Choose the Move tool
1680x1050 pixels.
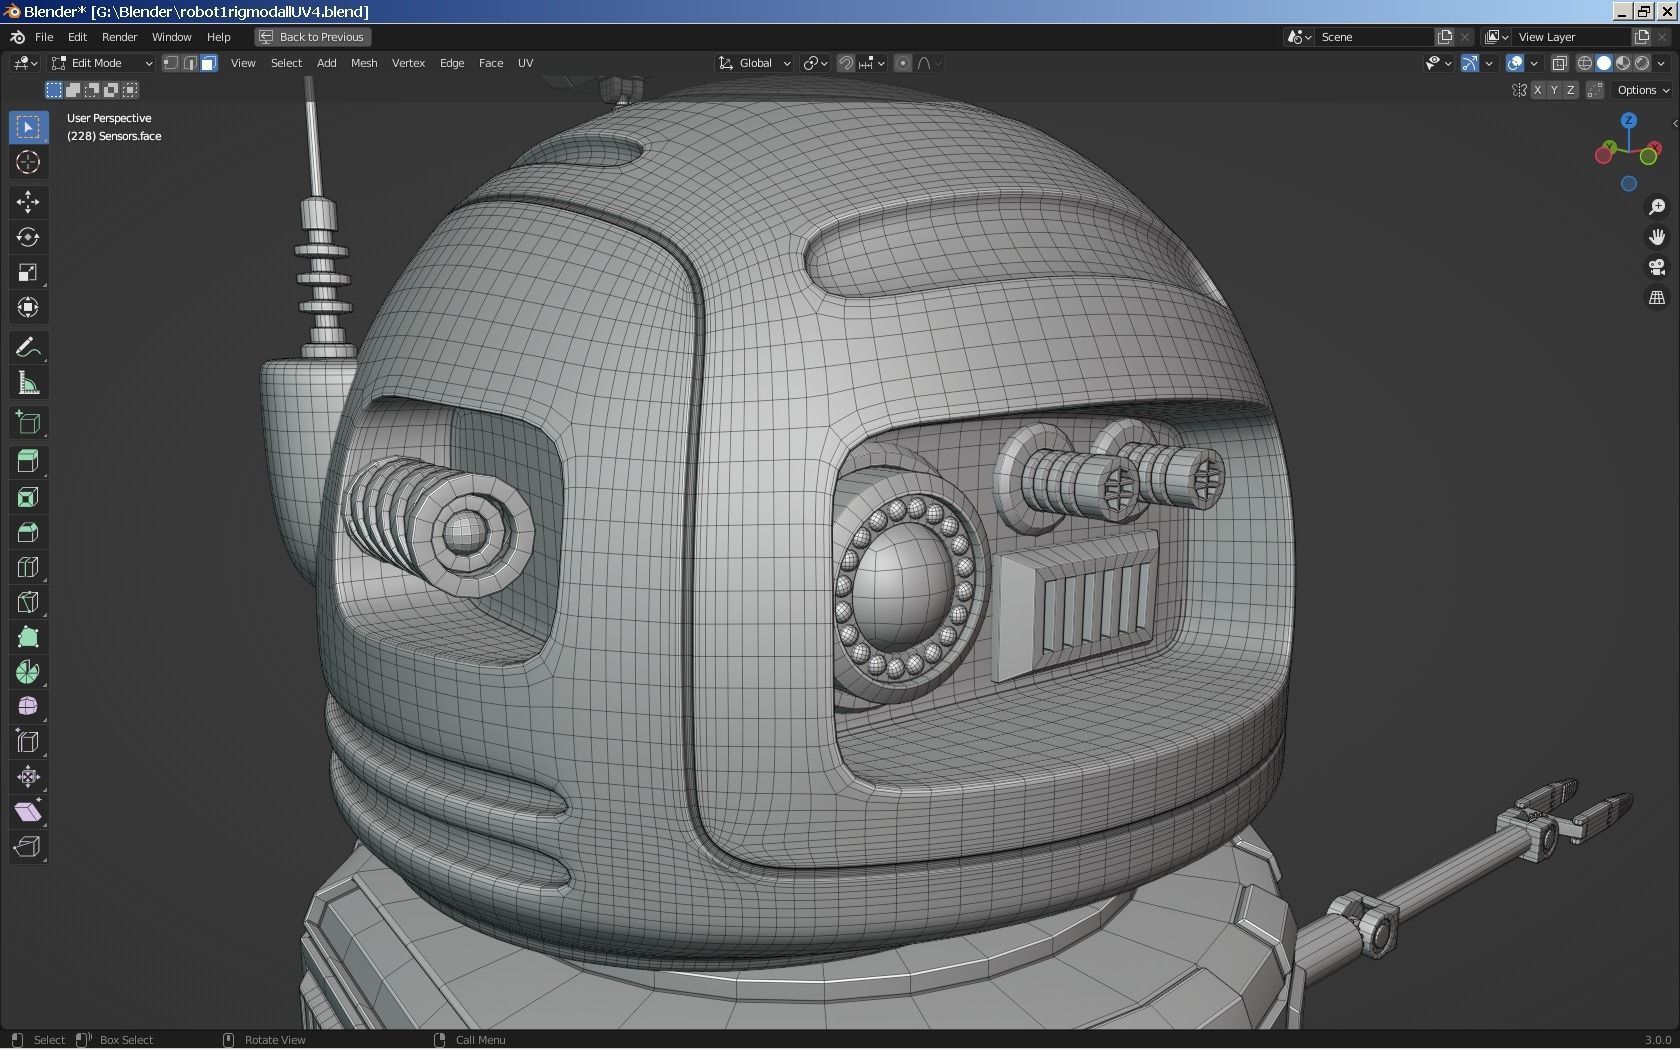[x=28, y=202]
